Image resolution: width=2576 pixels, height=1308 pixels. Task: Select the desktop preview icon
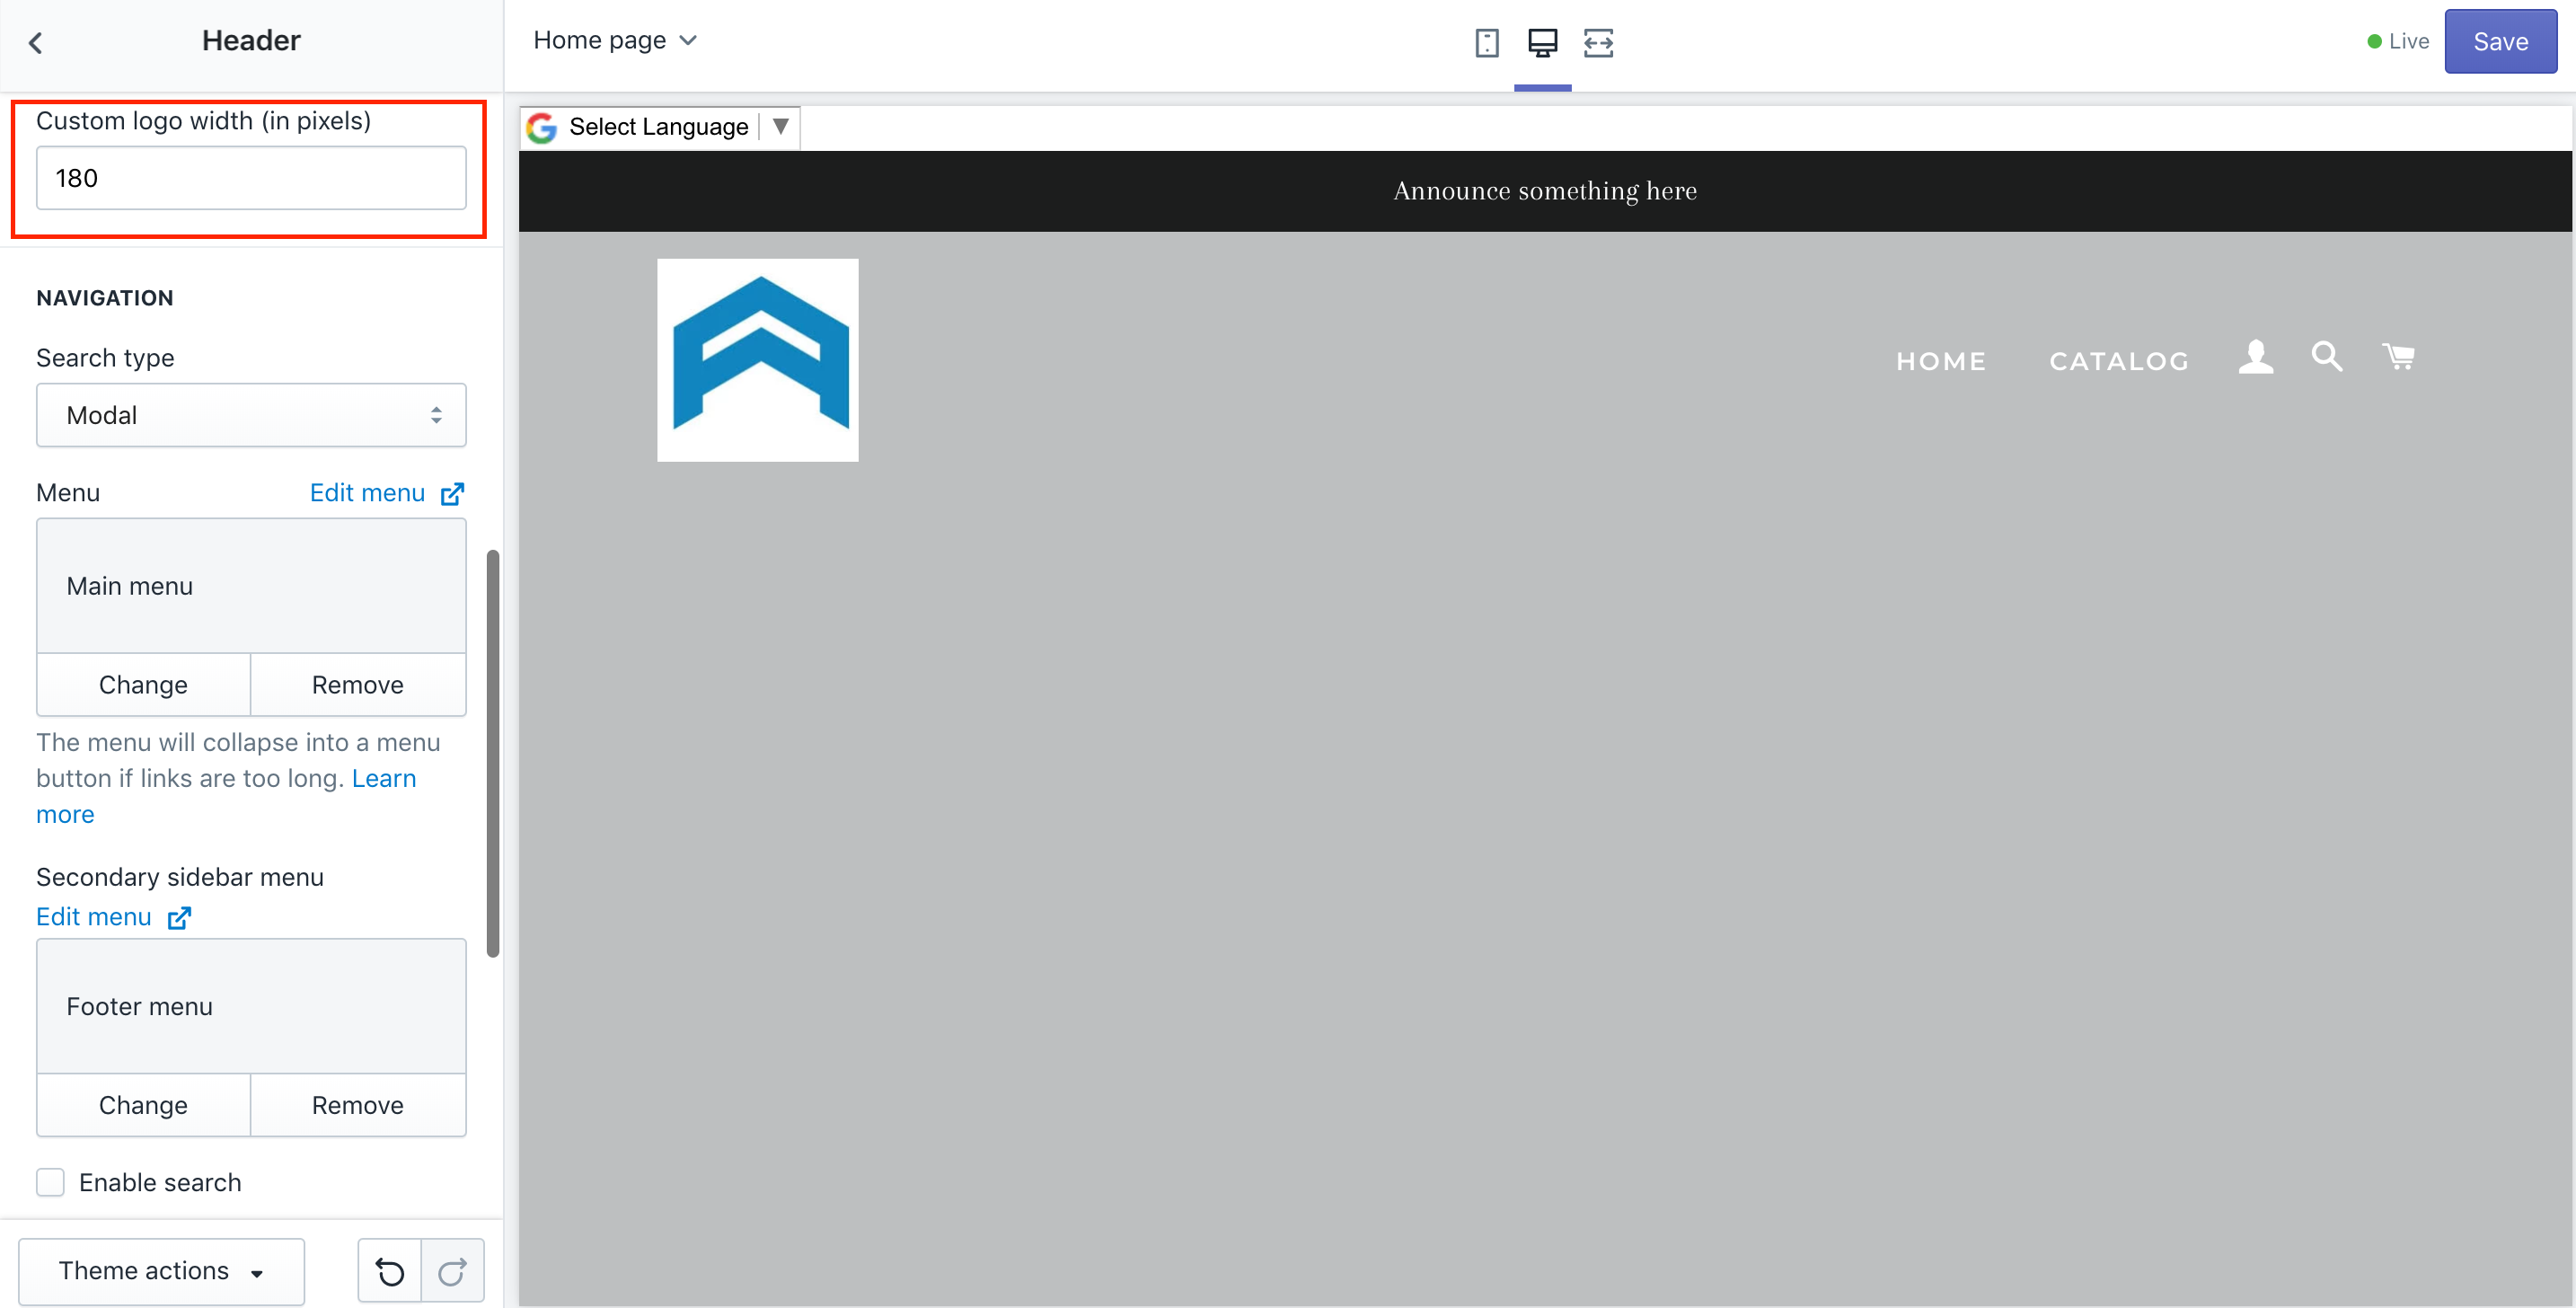coord(1542,41)
